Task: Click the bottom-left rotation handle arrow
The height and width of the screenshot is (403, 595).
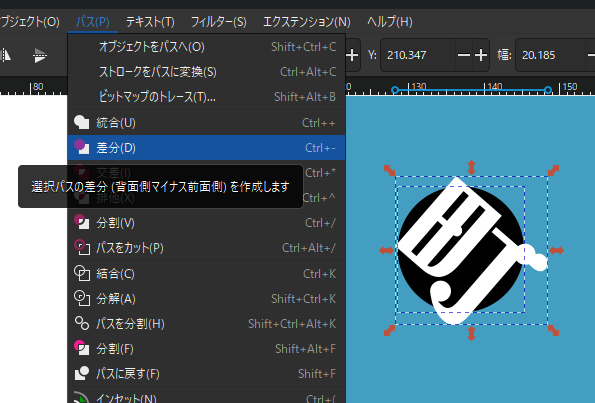Action: pos(389,331)
